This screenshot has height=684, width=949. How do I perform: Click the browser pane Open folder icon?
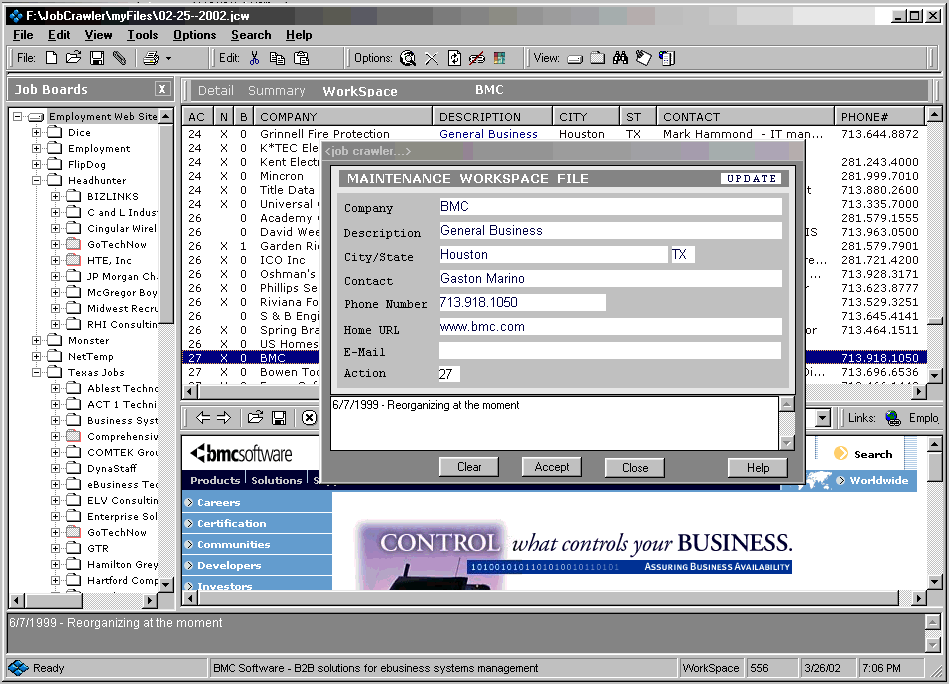click(x=255, y=418)
